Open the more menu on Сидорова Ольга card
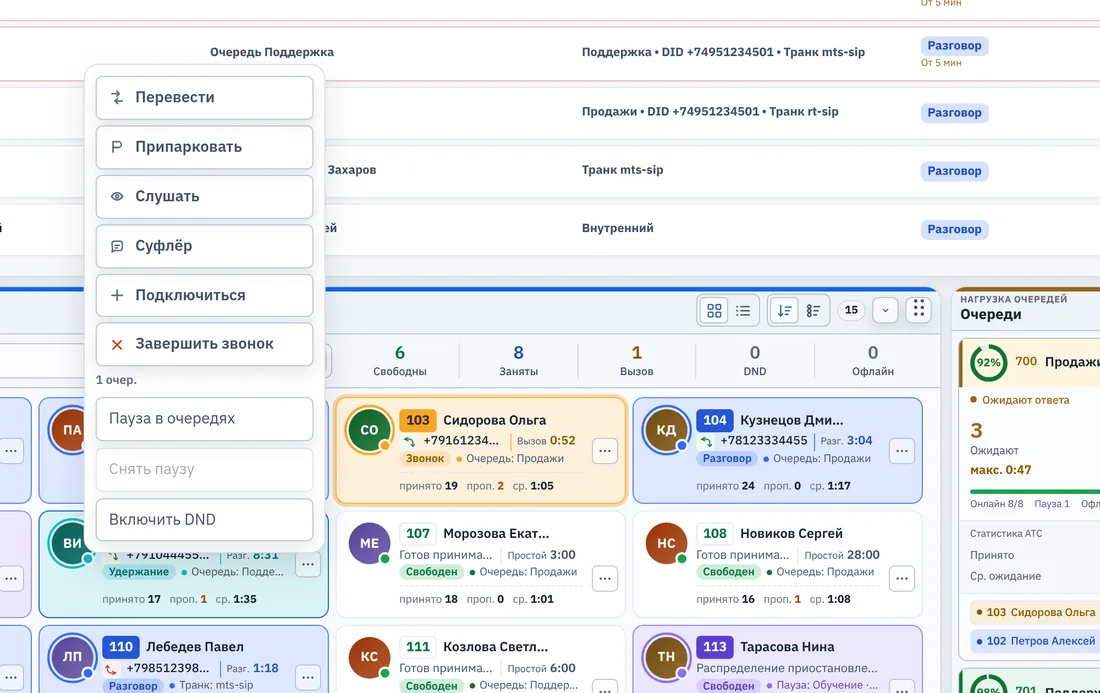The image size is (1100, 693). (x=605, y=451)
